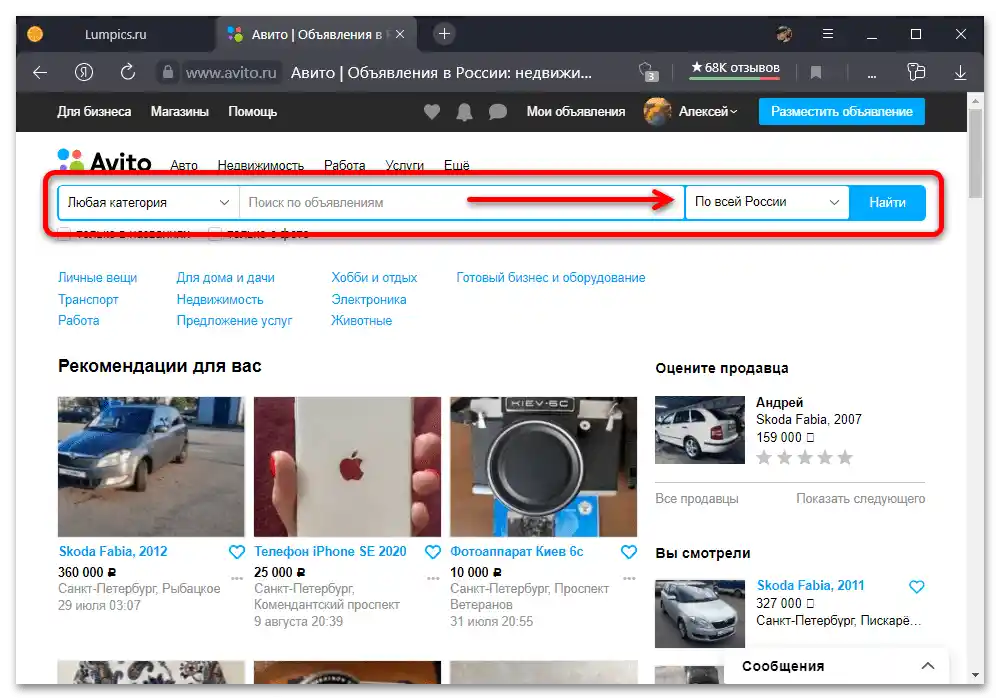The height and width of the screenshot is (700, 1000).
Task: Open the Транспорт category
Action: (x=88, y=300)
